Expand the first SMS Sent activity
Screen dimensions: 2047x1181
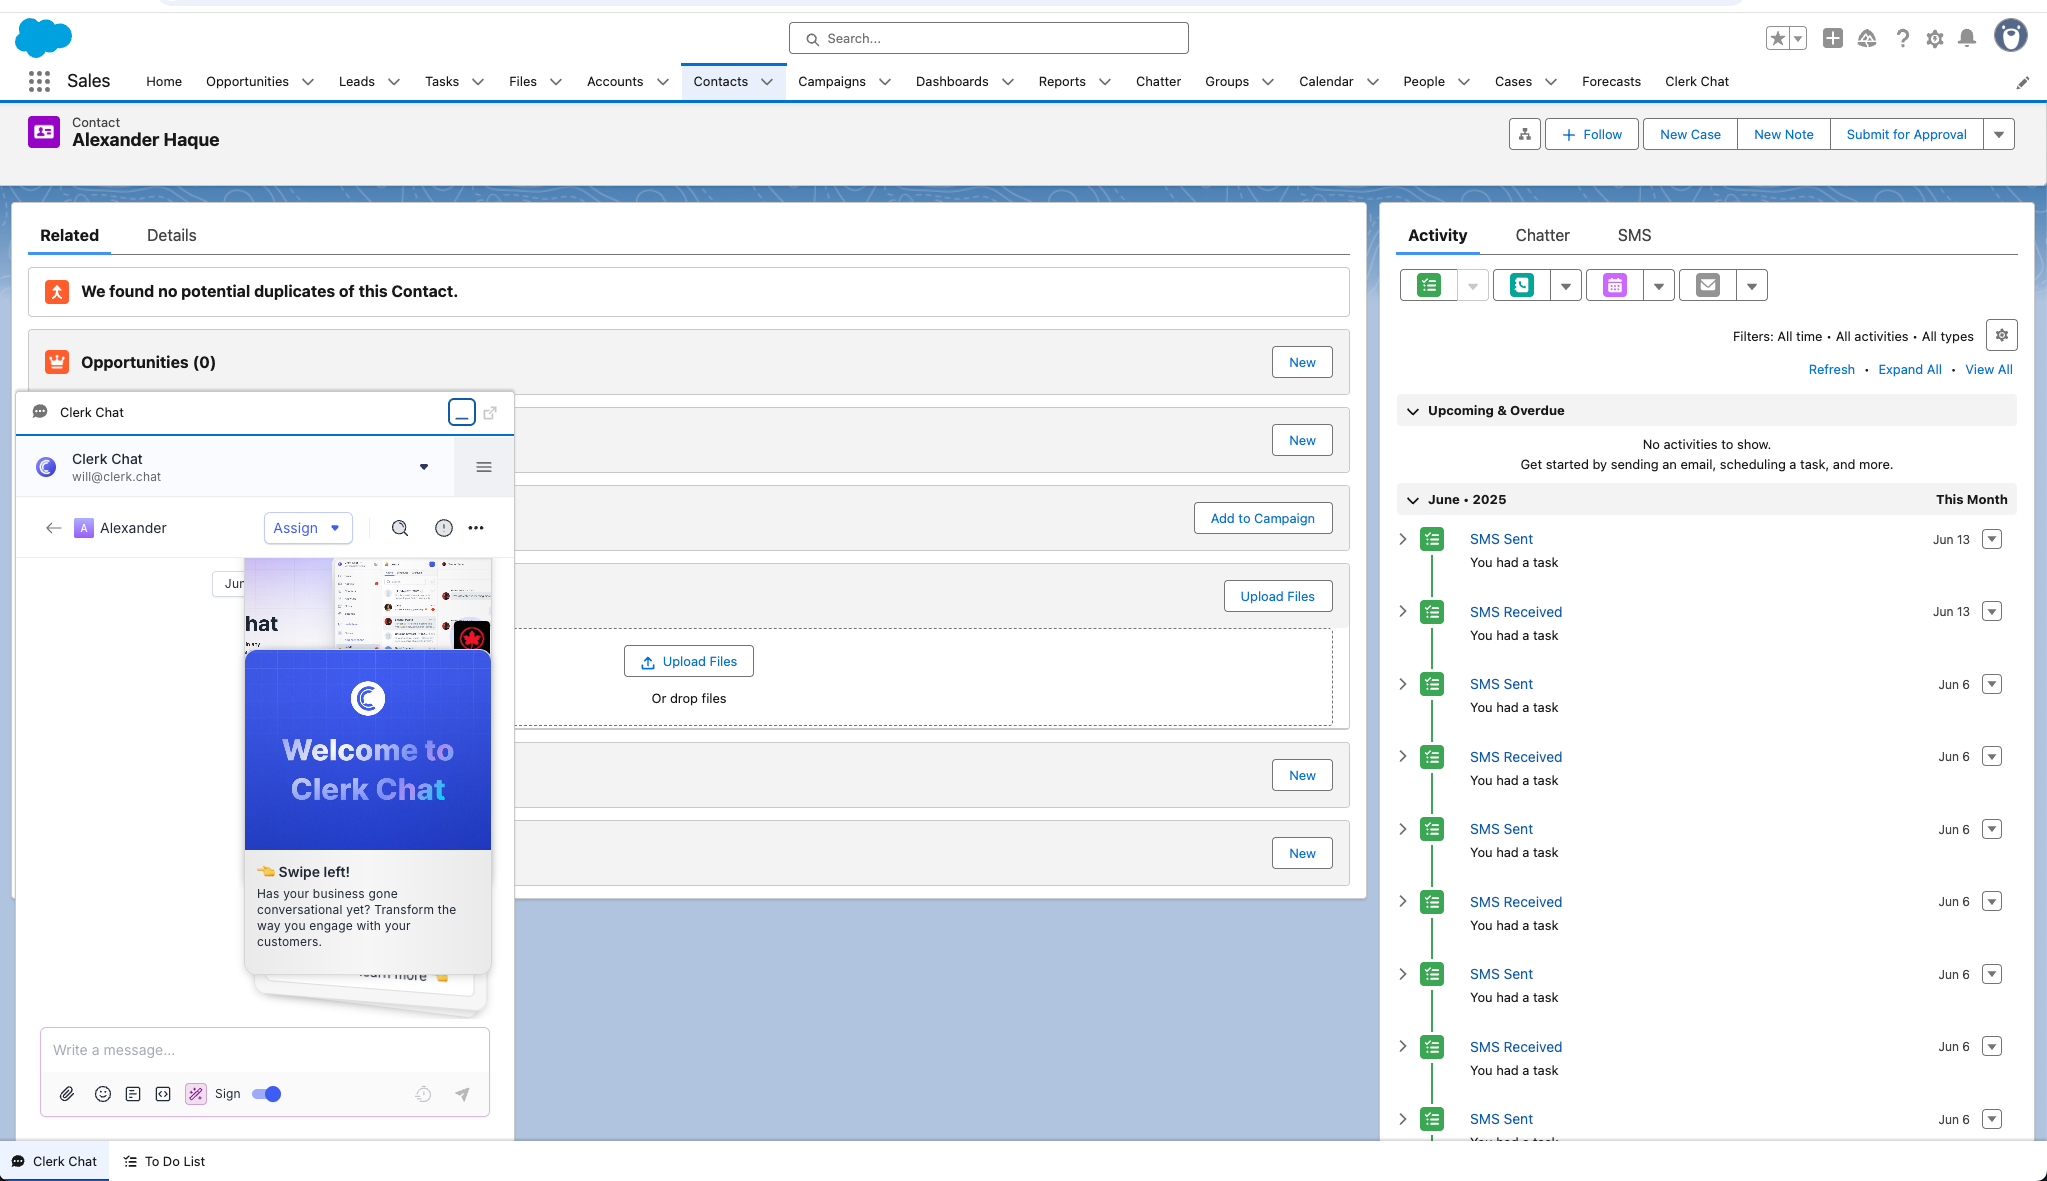pyautogui.click(x=1403, y=539)
